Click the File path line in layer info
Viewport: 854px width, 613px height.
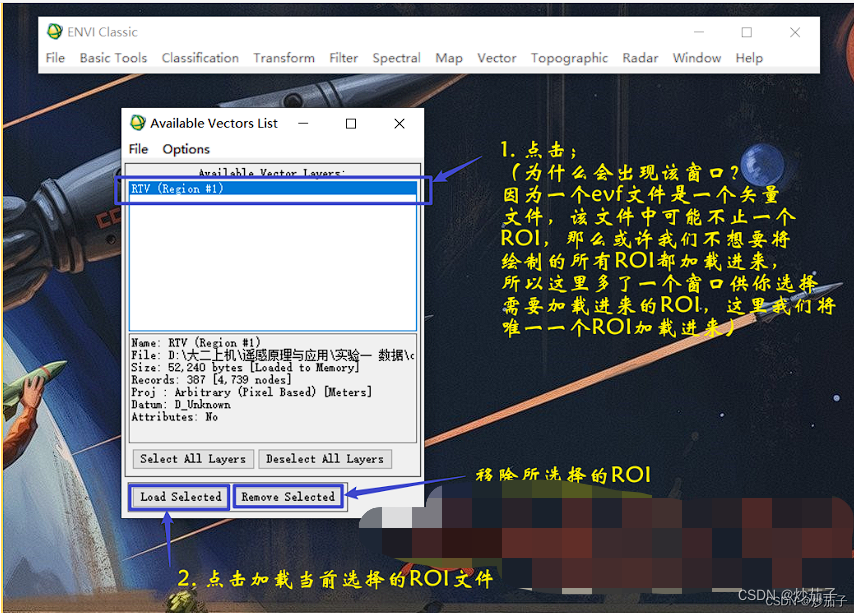pos(272,355)
